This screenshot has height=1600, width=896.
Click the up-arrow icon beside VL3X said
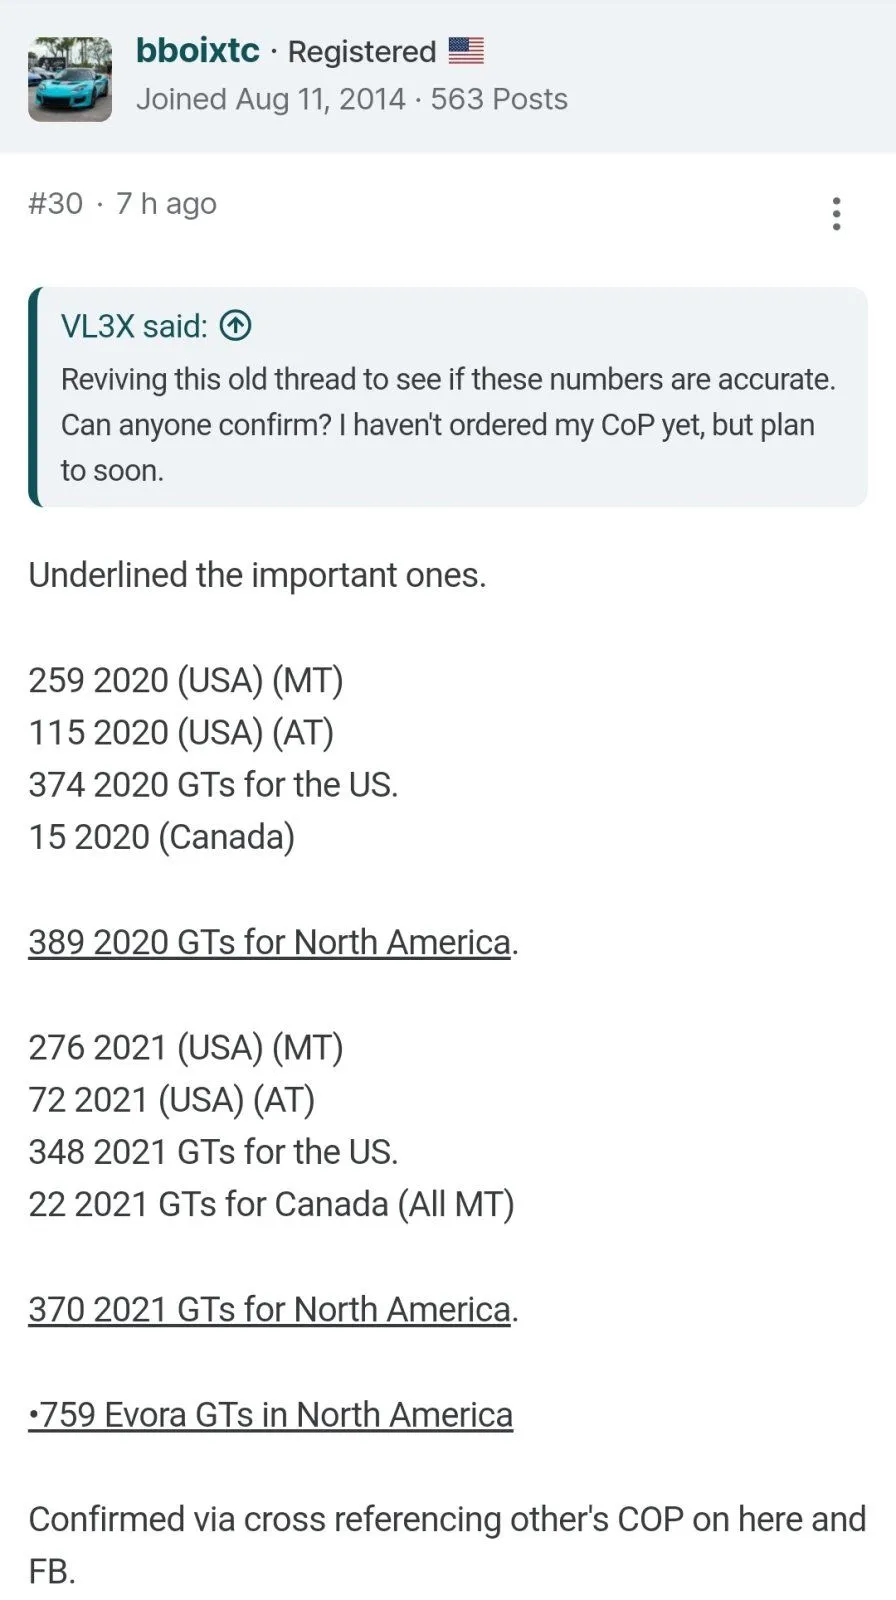[236, 325]
